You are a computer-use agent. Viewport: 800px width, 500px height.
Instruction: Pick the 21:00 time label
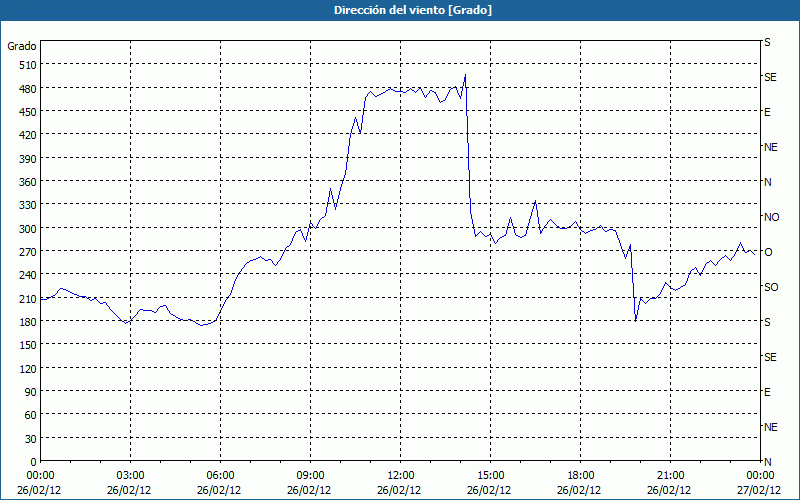(670, 476)
